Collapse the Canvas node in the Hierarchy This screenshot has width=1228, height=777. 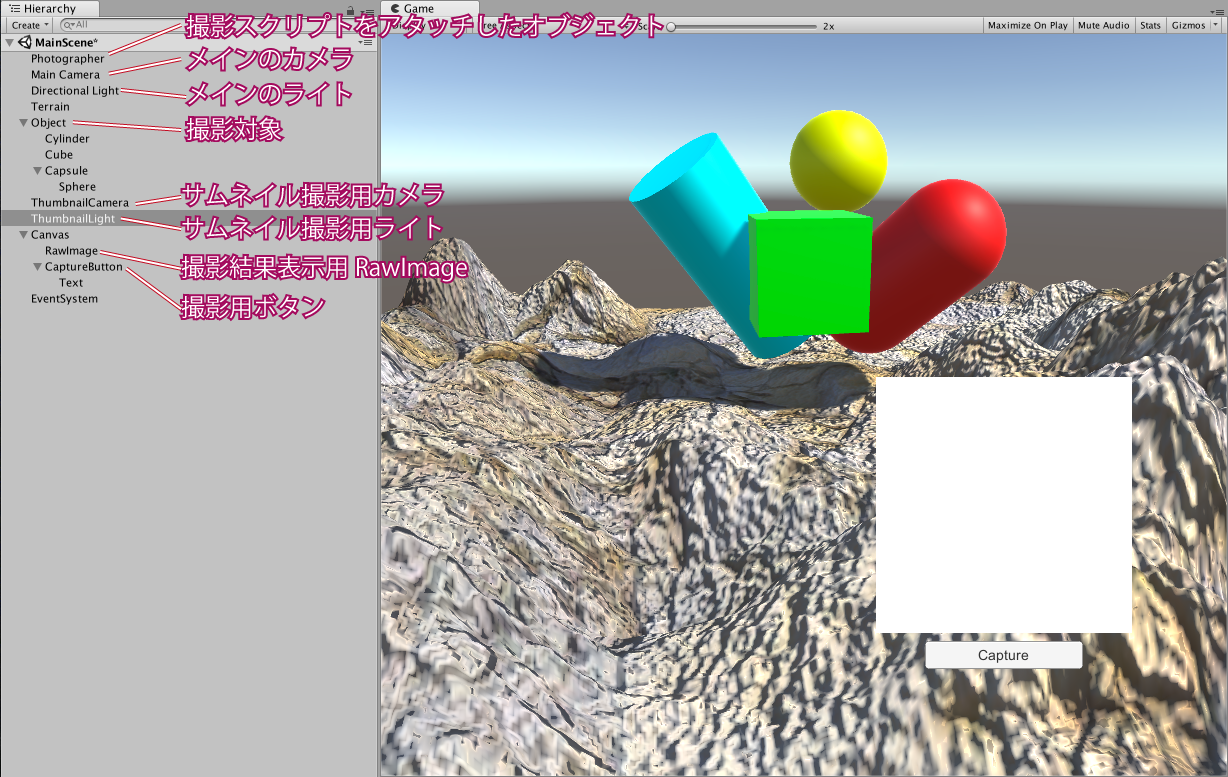click(23, 235)
